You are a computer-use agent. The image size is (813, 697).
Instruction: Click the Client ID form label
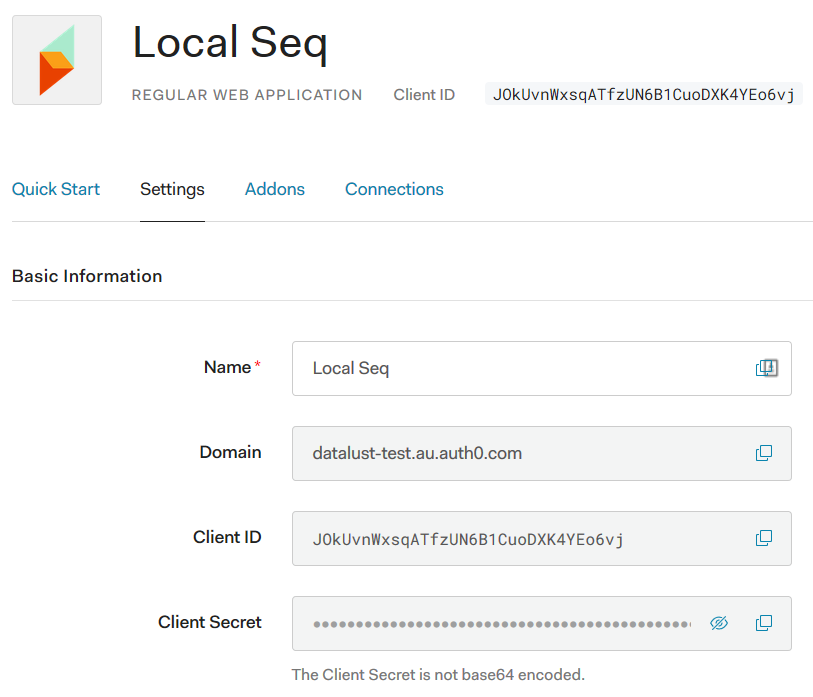[227, 537]
